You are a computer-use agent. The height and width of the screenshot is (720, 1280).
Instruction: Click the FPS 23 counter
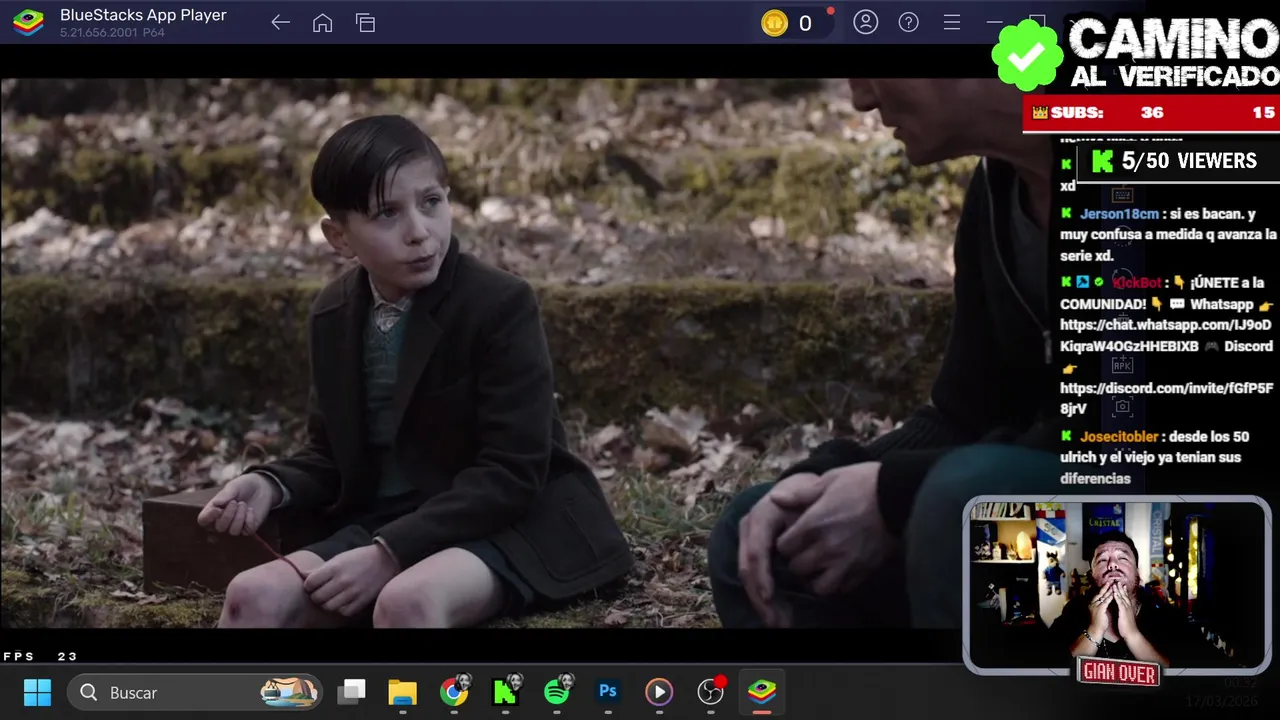tap(40, 656)
